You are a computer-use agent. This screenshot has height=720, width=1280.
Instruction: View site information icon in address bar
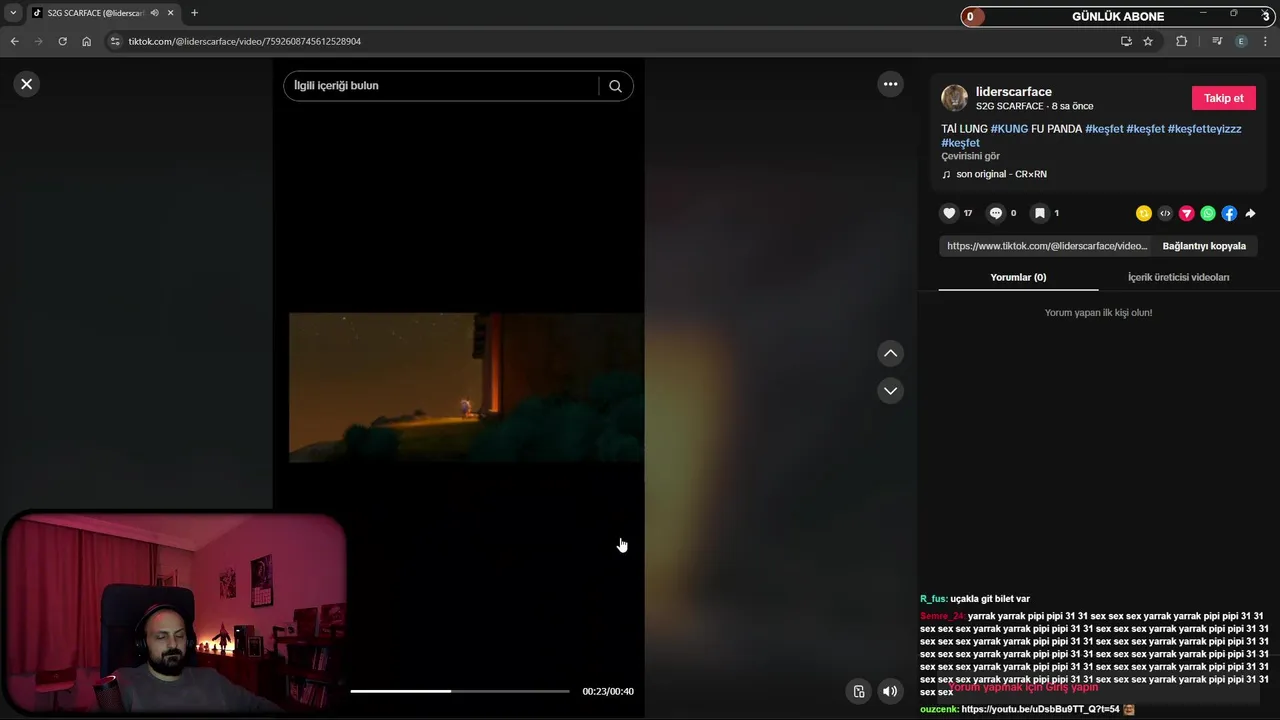click(x=115, y=41)
